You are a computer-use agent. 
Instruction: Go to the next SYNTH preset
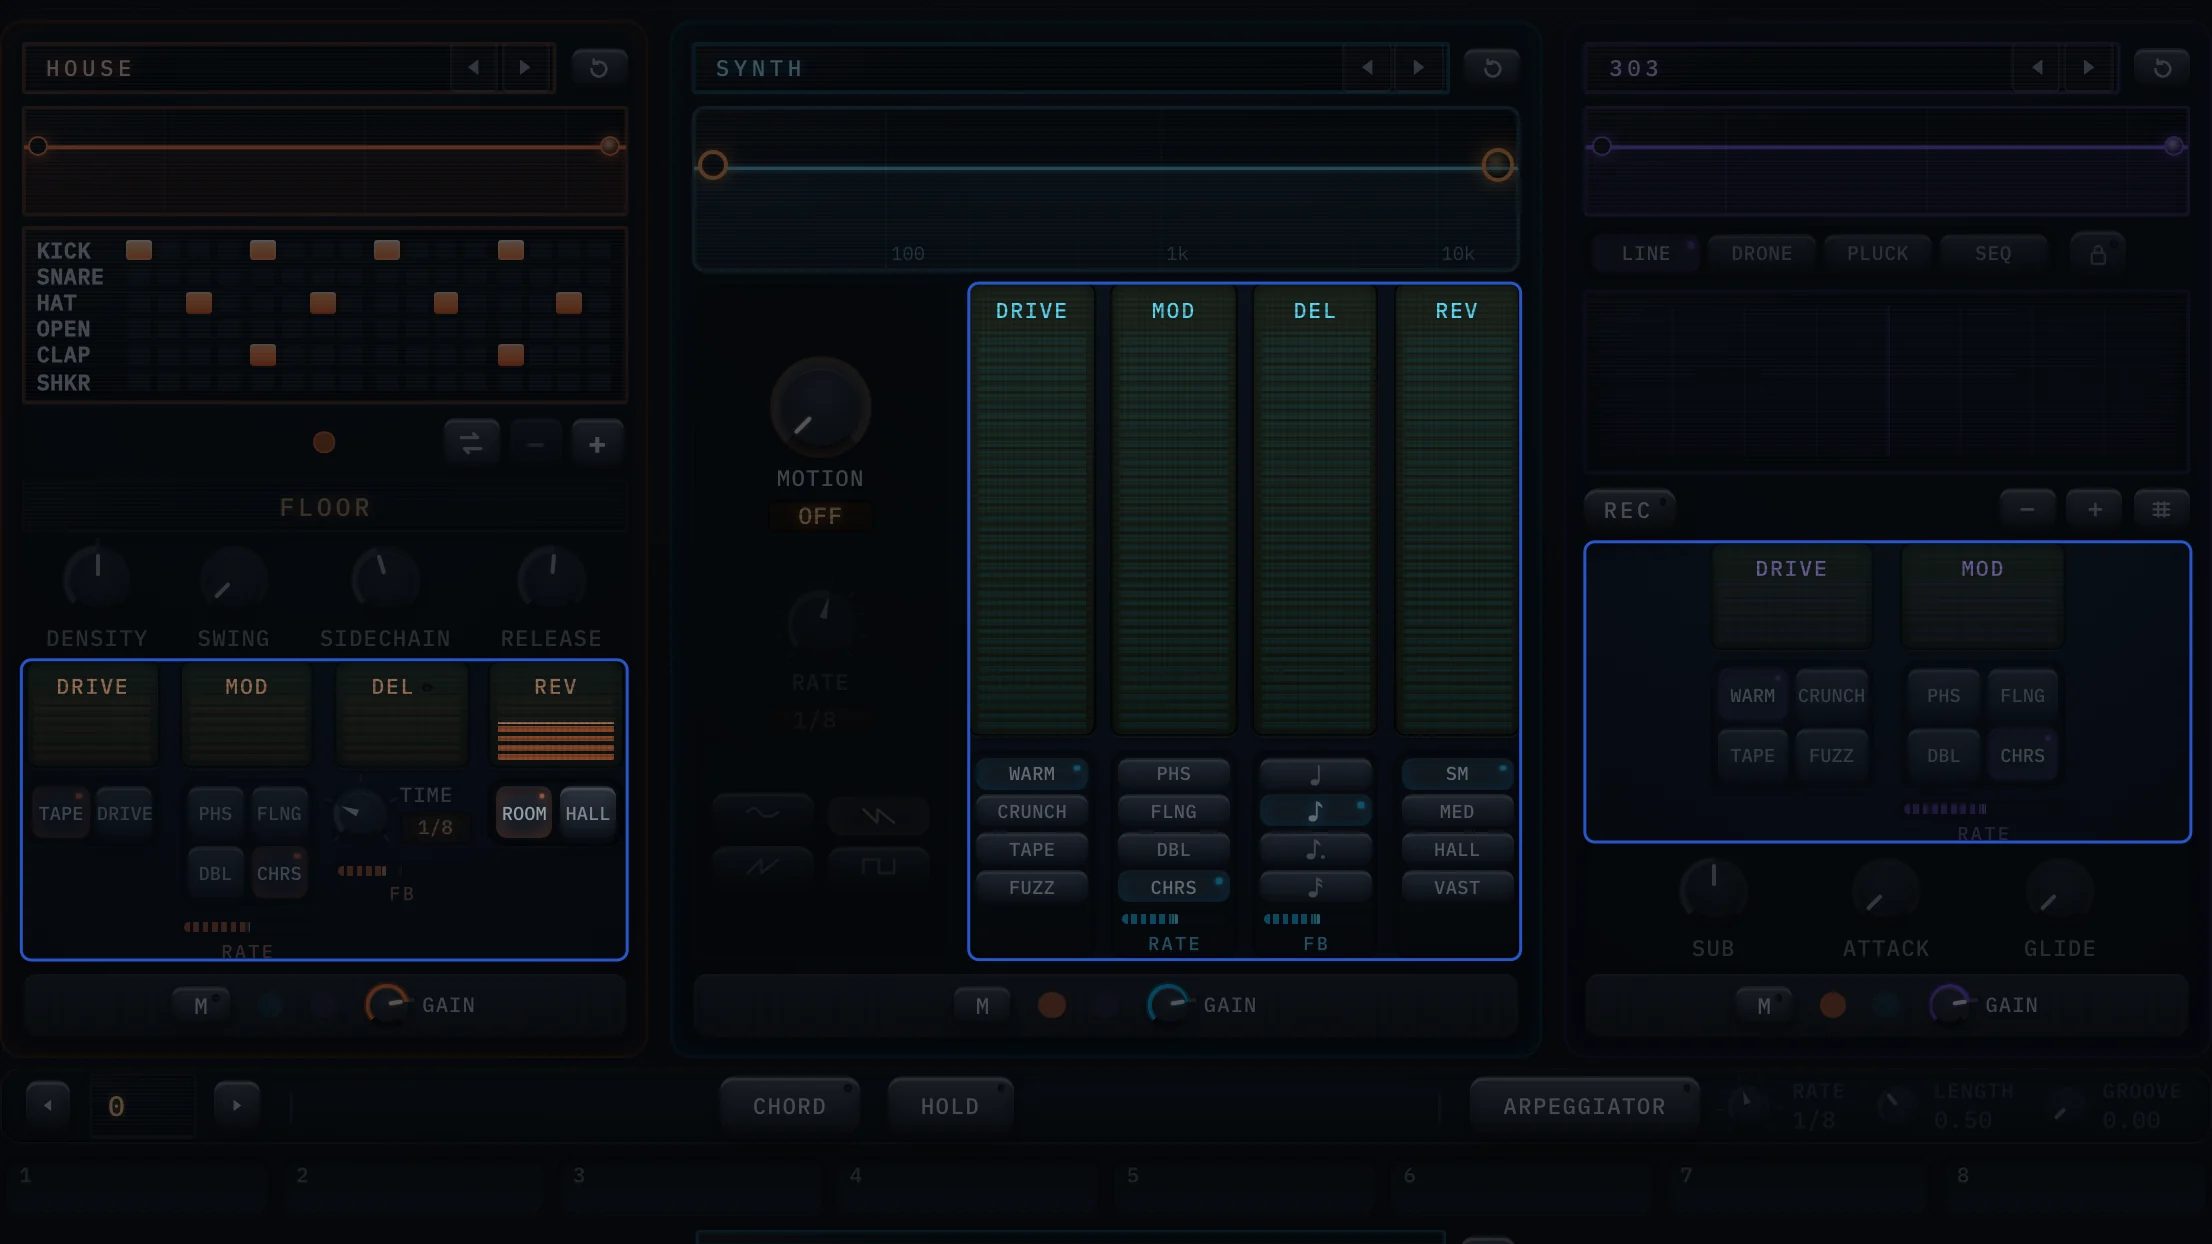coord(1419,68)
